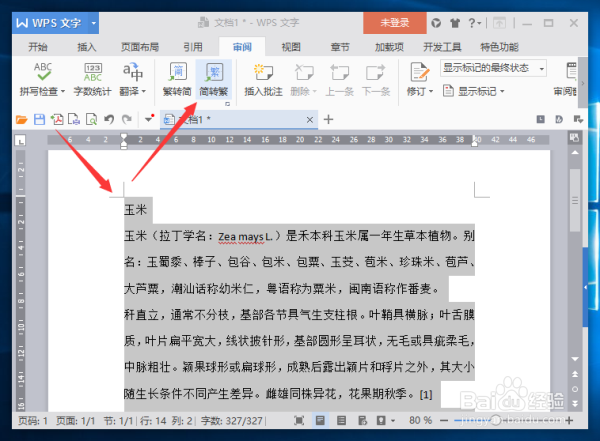Insert a comment with 插入批注
600x441 pixels.
263,79
